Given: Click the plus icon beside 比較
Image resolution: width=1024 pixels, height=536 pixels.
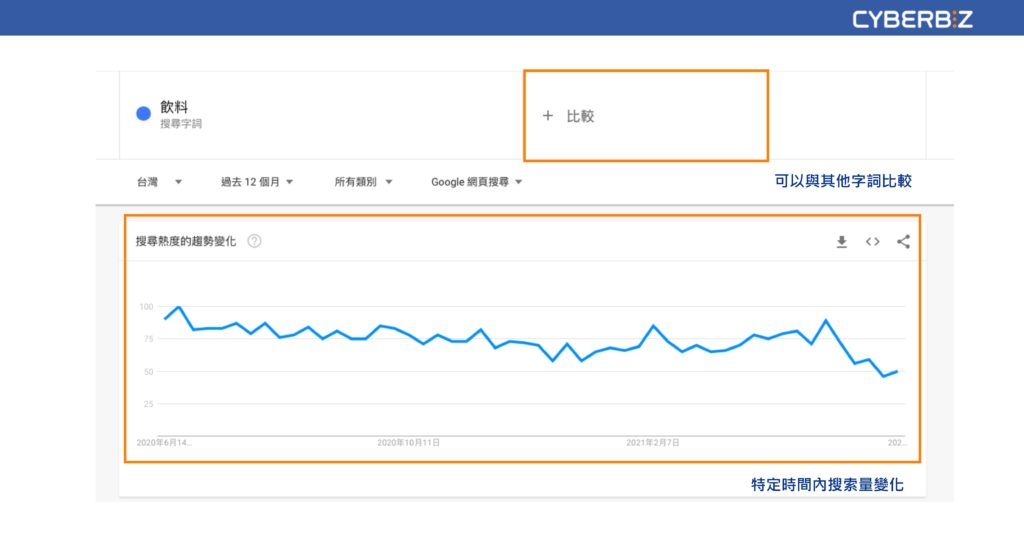Looking at the screenshot, I should coord(547,116).
